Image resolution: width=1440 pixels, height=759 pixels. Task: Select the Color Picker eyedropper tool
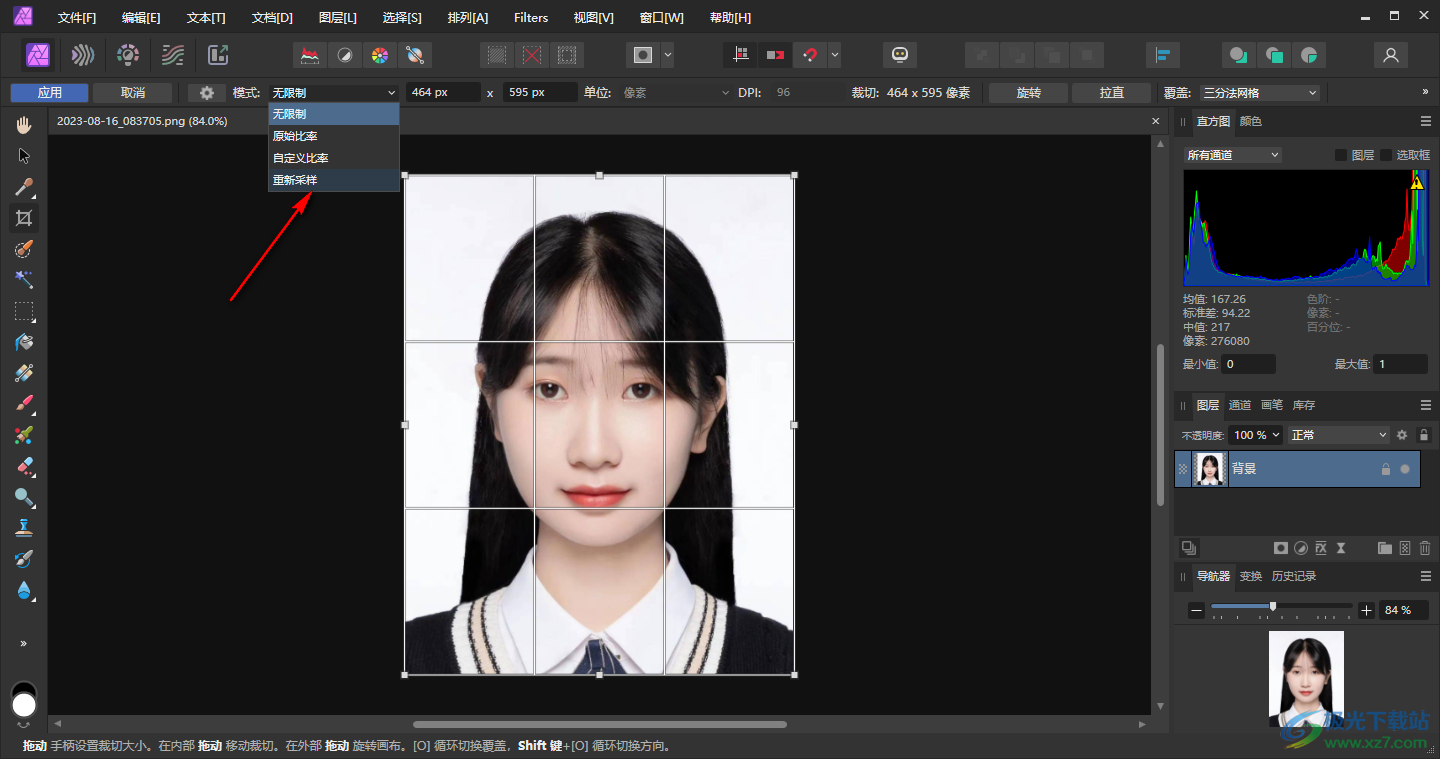24,187
